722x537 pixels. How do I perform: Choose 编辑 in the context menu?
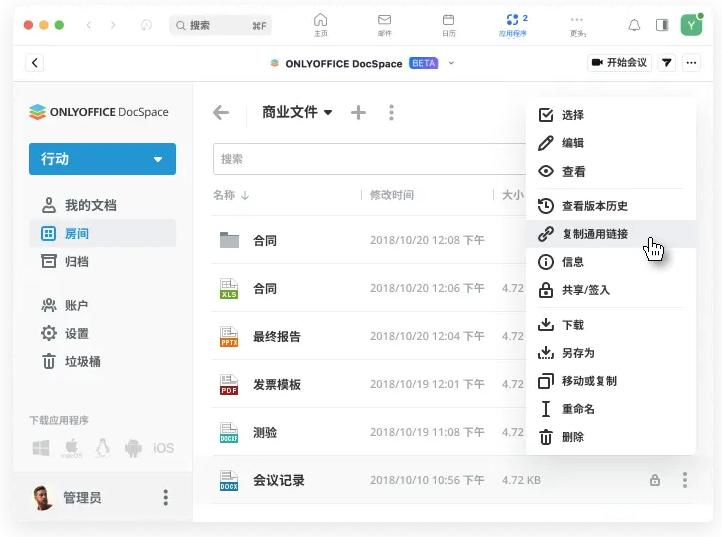point(611,143)
